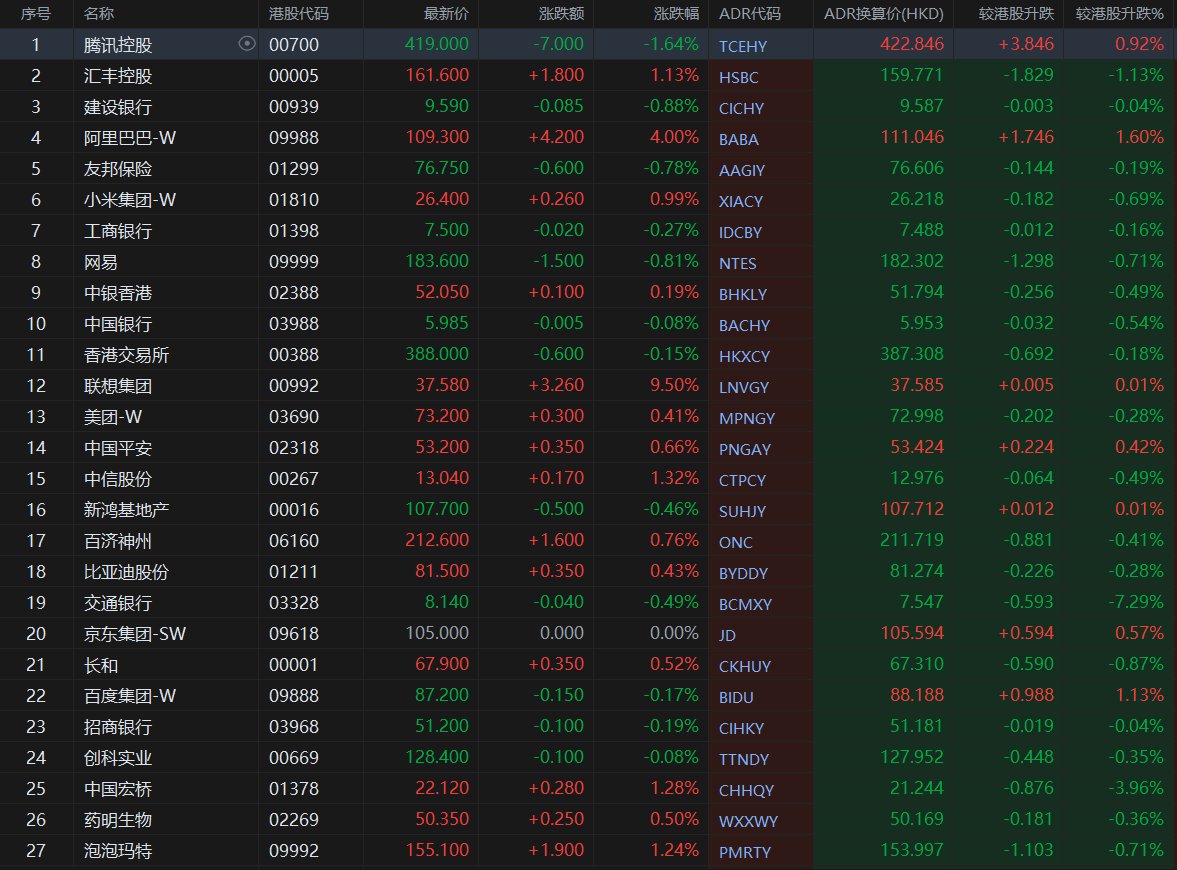1177x870 pixels.
Task: Select the 美团-W stock name
Action: 113,417
